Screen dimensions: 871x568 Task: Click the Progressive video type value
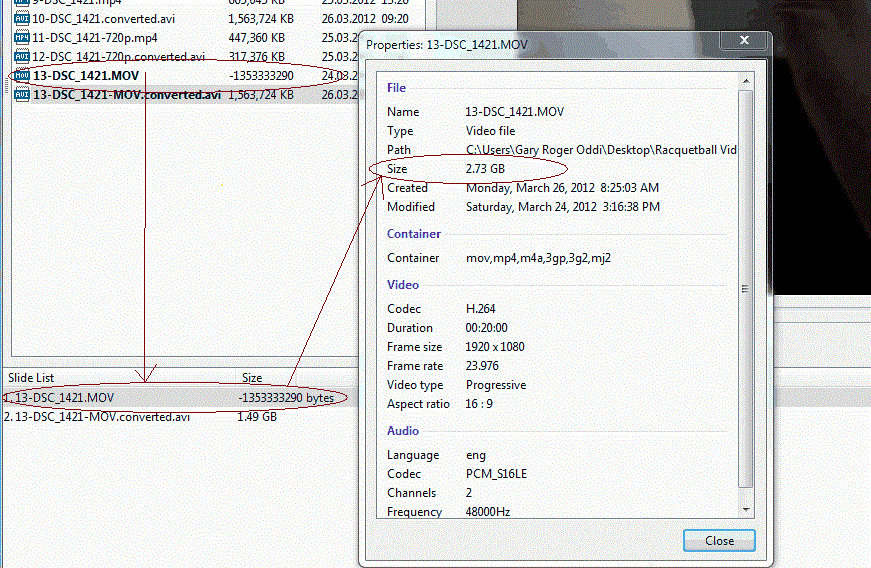click(x=495, y=385)
